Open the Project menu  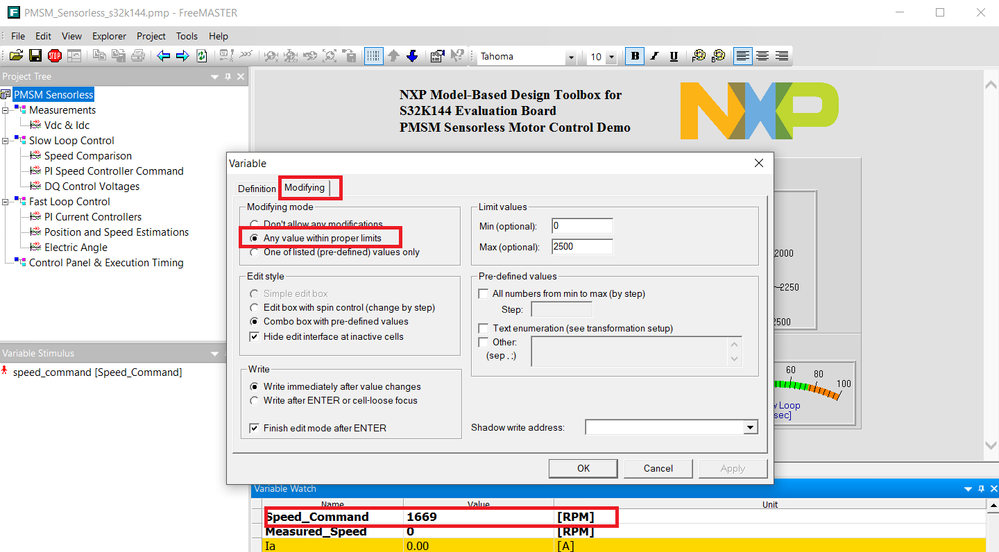tap(151, 36)
